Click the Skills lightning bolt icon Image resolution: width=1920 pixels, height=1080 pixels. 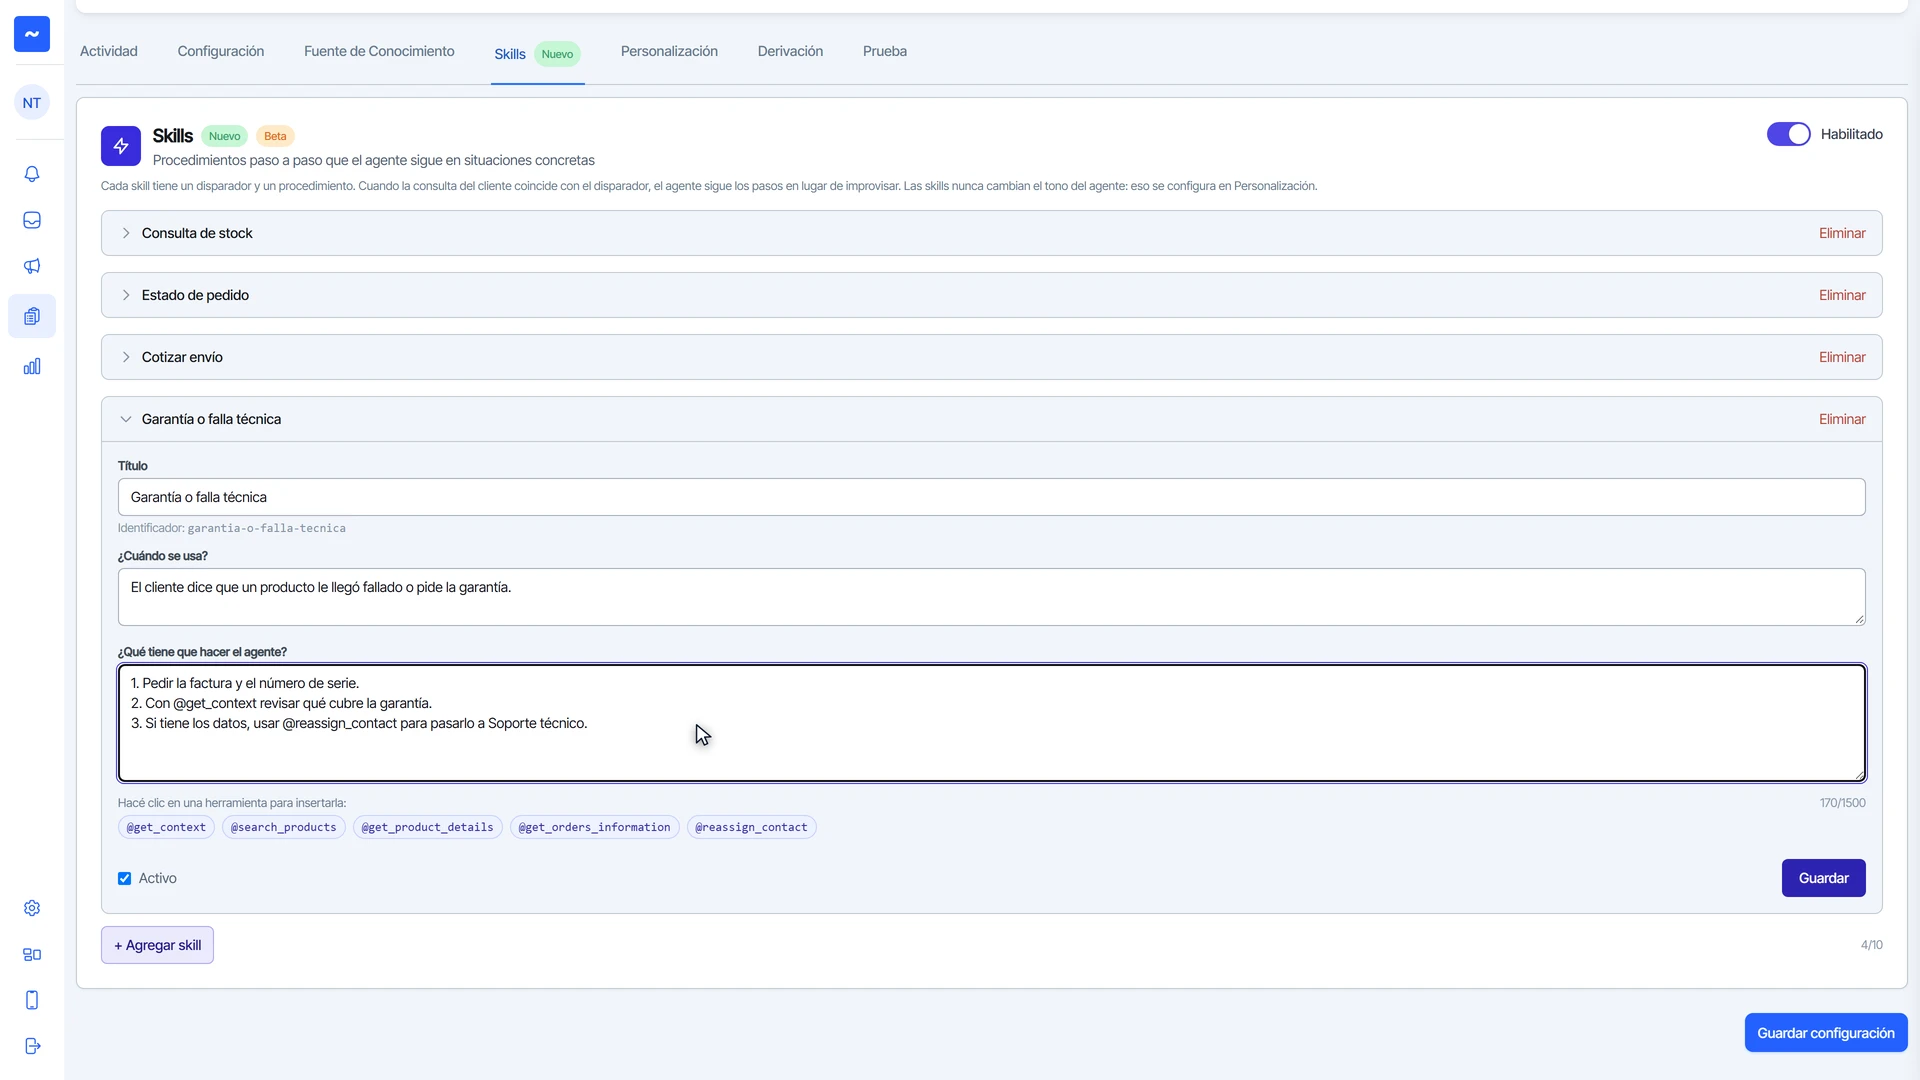121,146
